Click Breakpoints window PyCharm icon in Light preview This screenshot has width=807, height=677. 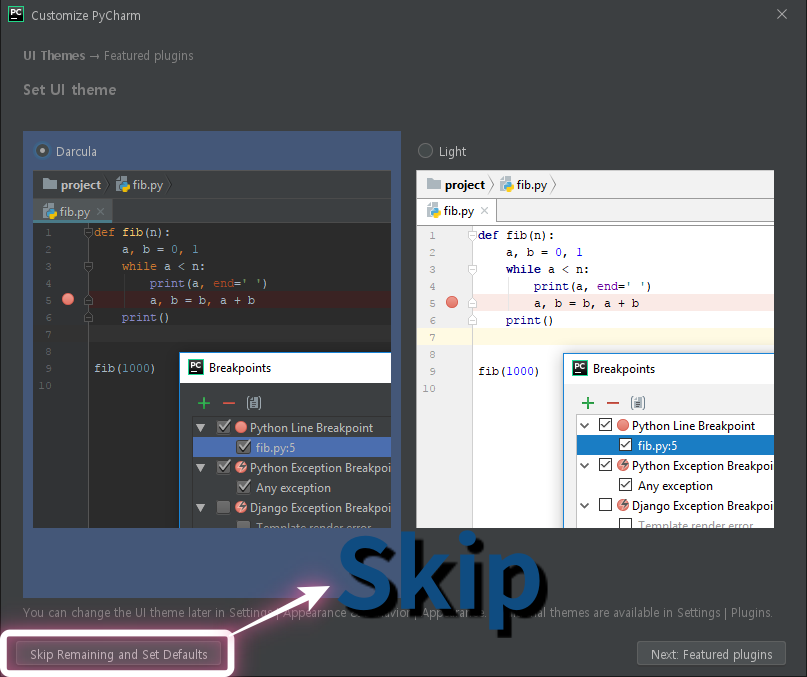point(580,368)
